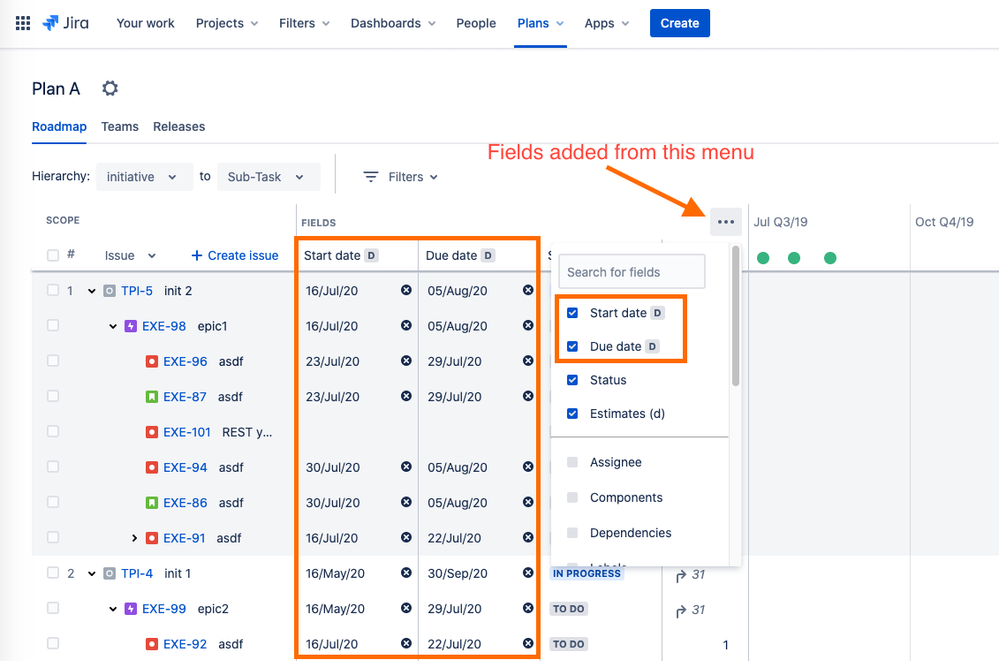This screenshot has height=661, width=999.
Task: Enable the Dependencies field checkbox
Action: [572, 532]
